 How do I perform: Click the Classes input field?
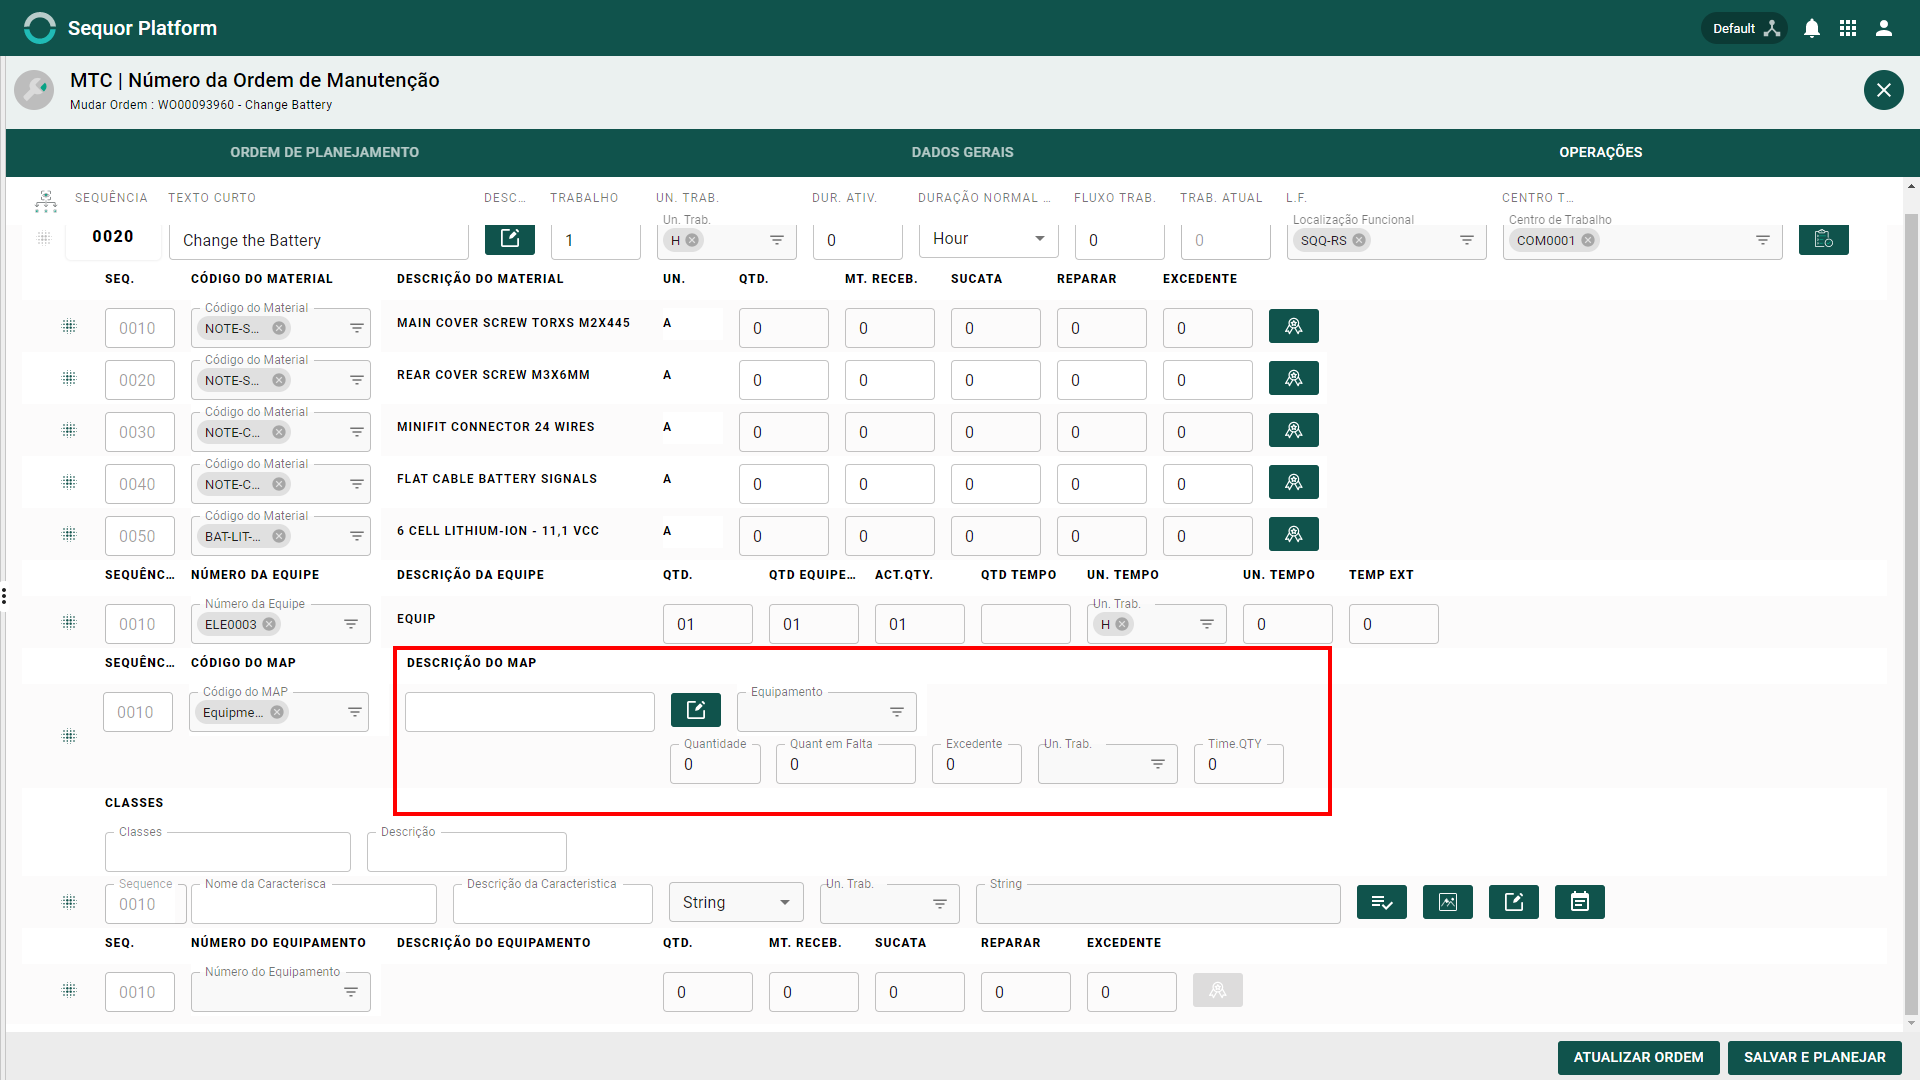coord(228,852)
